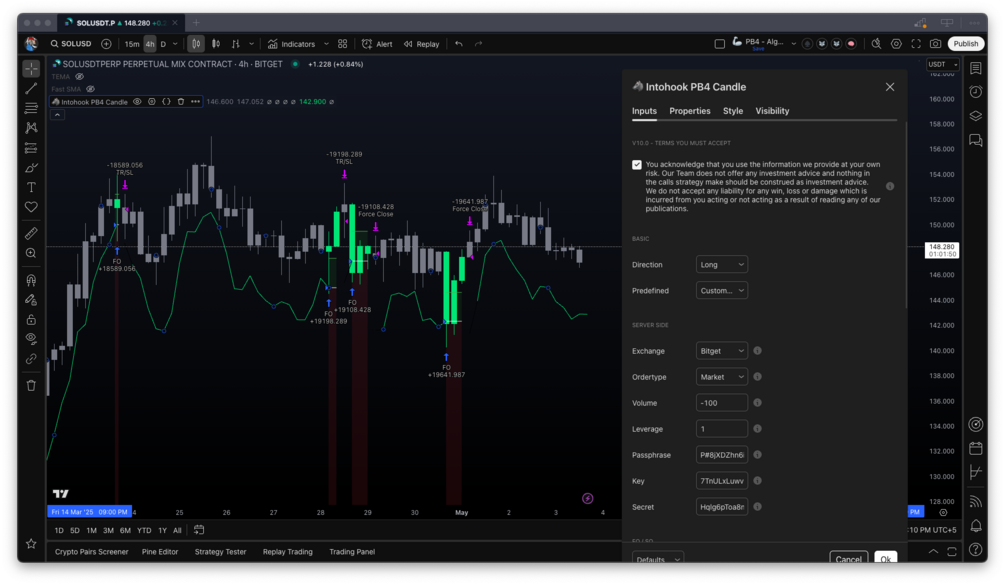This screenshot has width=1005, height=584.
Task: Click the Volume input field
Action: coord(722,403)
